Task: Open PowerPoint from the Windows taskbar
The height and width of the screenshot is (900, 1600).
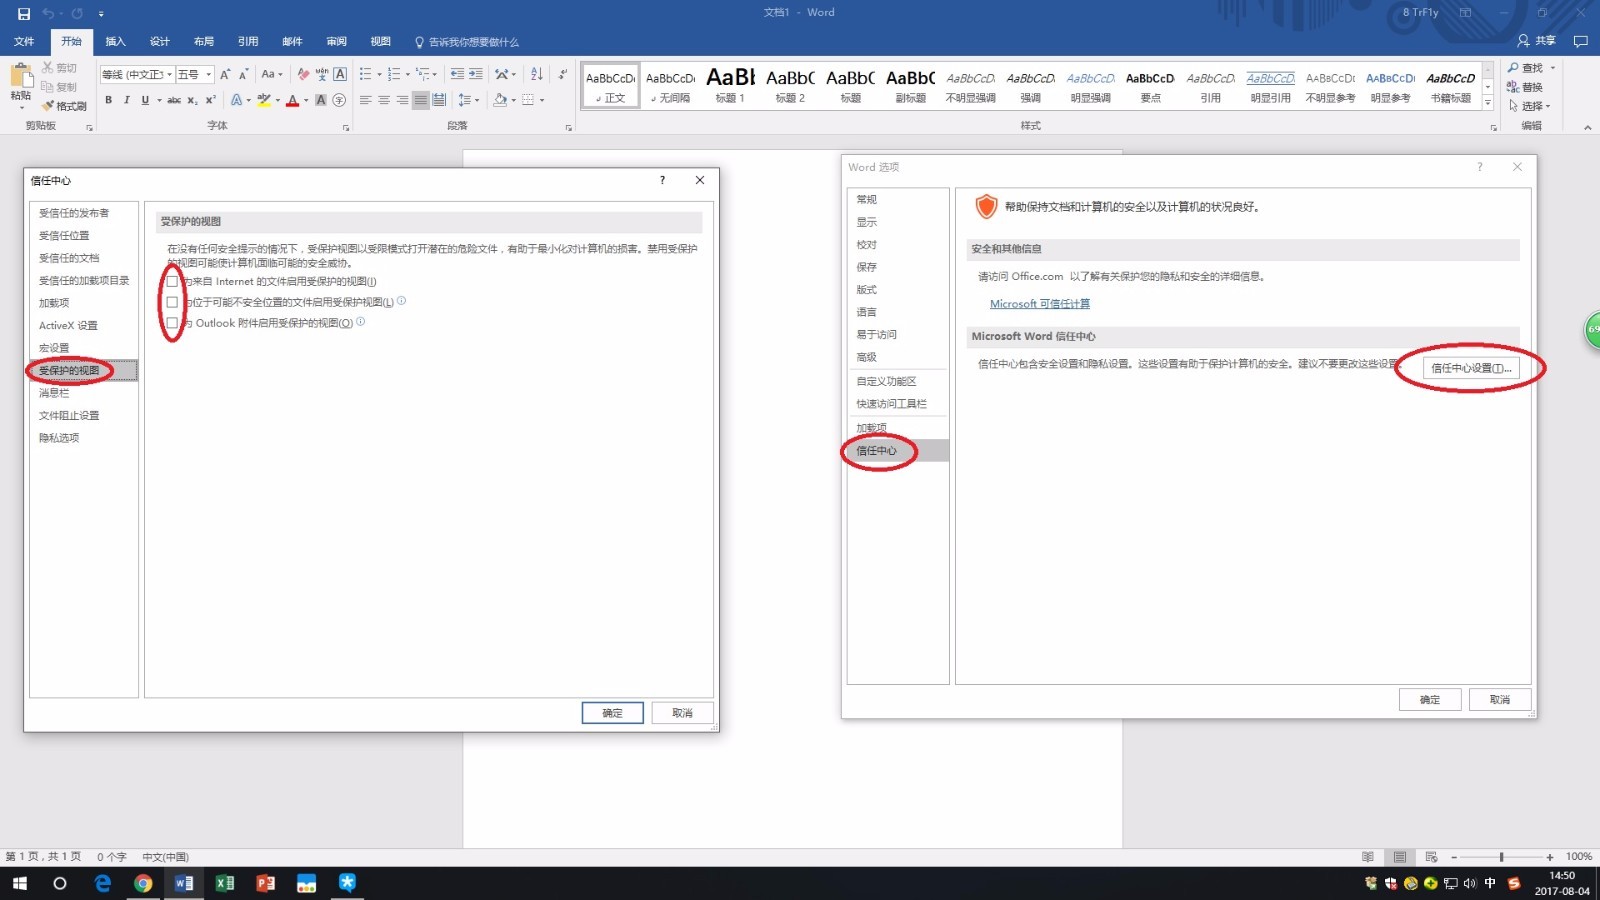Action: click(265, 883)
